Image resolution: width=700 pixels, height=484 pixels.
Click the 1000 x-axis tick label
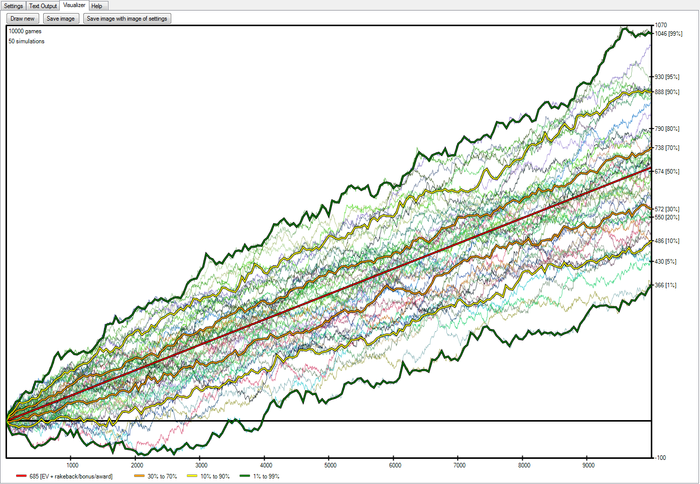click(72, 465)
